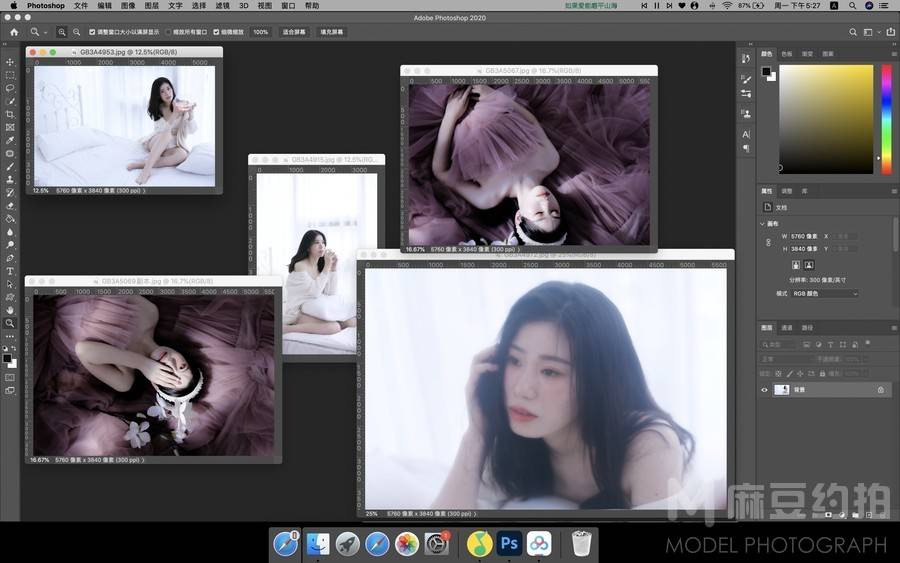Open the 文件 (File) menu
The width and height of the screenshot is (900, 563).
pos(81,6)
